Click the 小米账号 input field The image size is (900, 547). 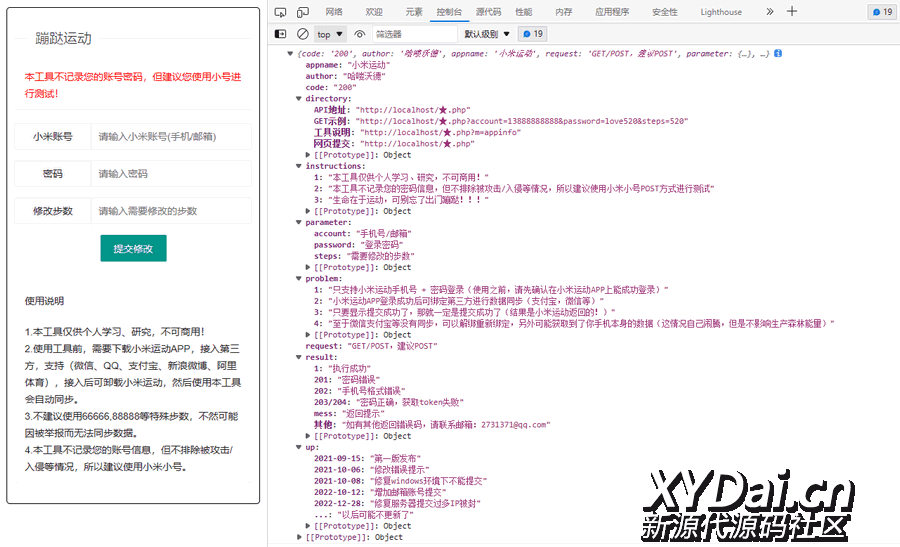(x=170, y=137)
